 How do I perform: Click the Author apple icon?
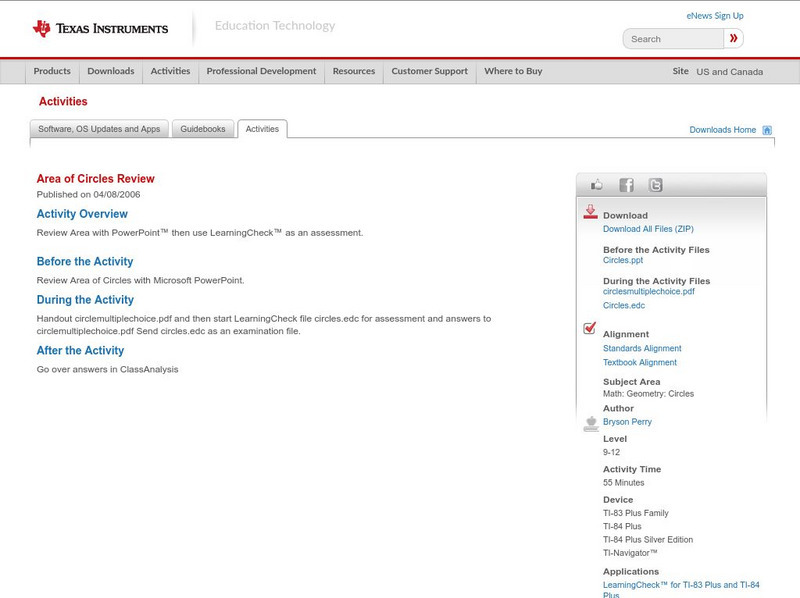[x=590, y=423]
